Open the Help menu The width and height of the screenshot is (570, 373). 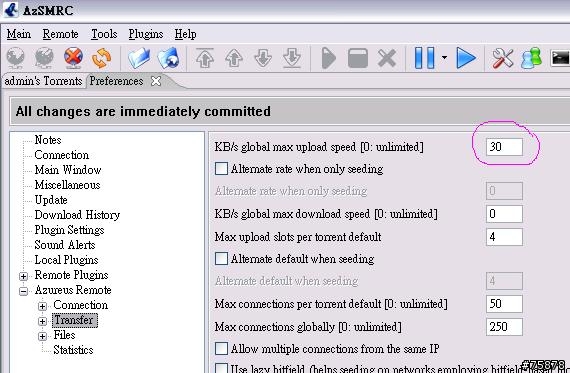[185, 35]
